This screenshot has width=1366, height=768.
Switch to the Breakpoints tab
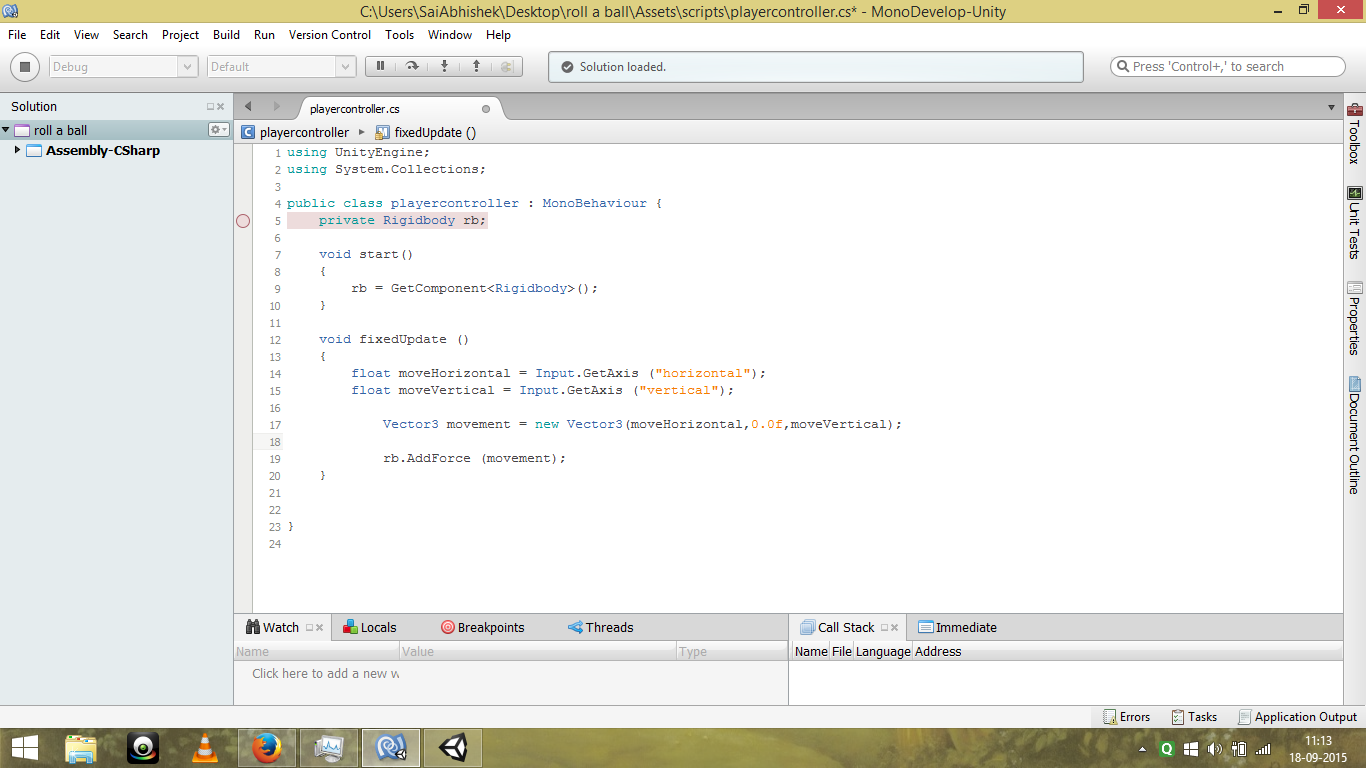point(483,628)
